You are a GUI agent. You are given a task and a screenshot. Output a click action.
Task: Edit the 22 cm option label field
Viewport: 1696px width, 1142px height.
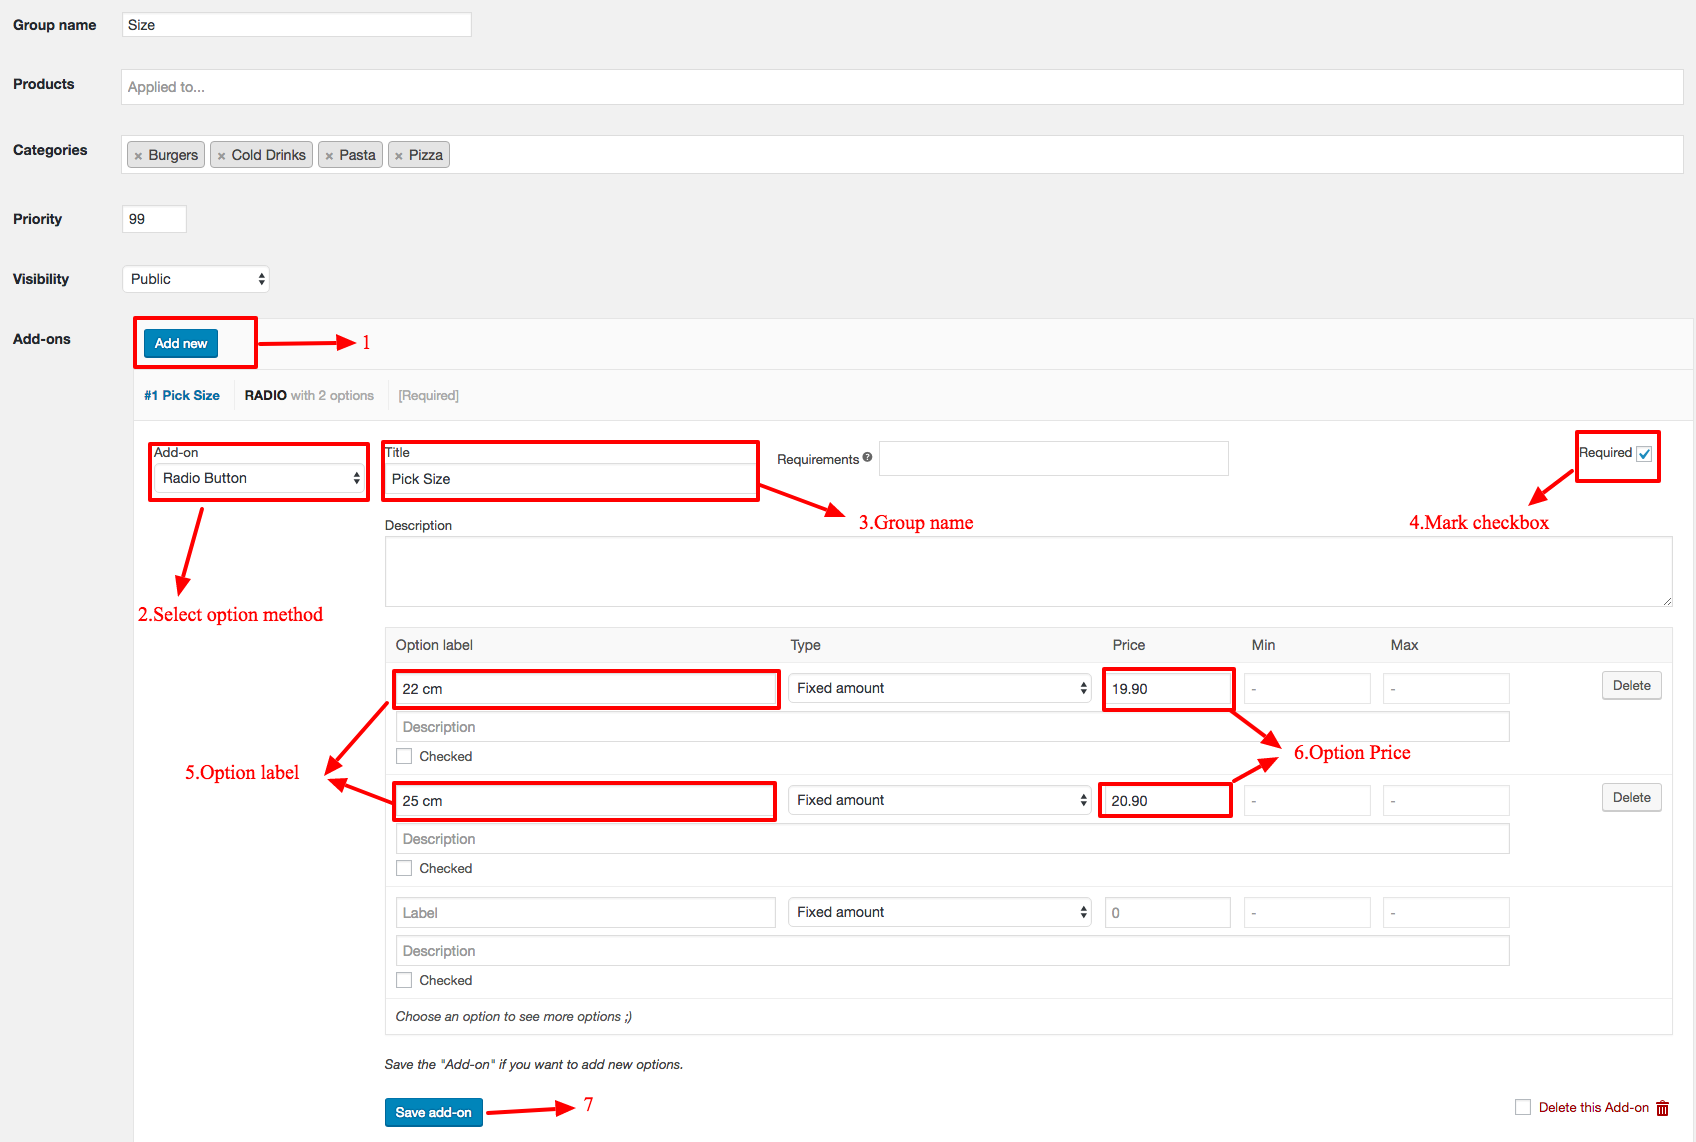coord(586,689)
